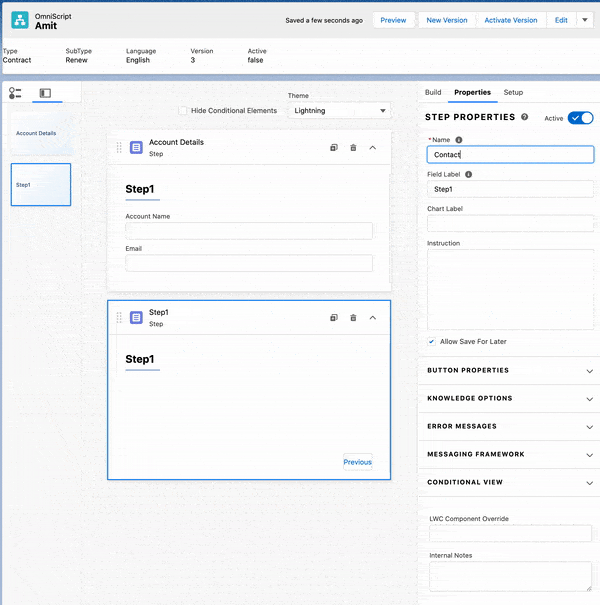Switch to the tree list view icon
Viewport: 600px width, 605px height.
[x=15, y=93]
